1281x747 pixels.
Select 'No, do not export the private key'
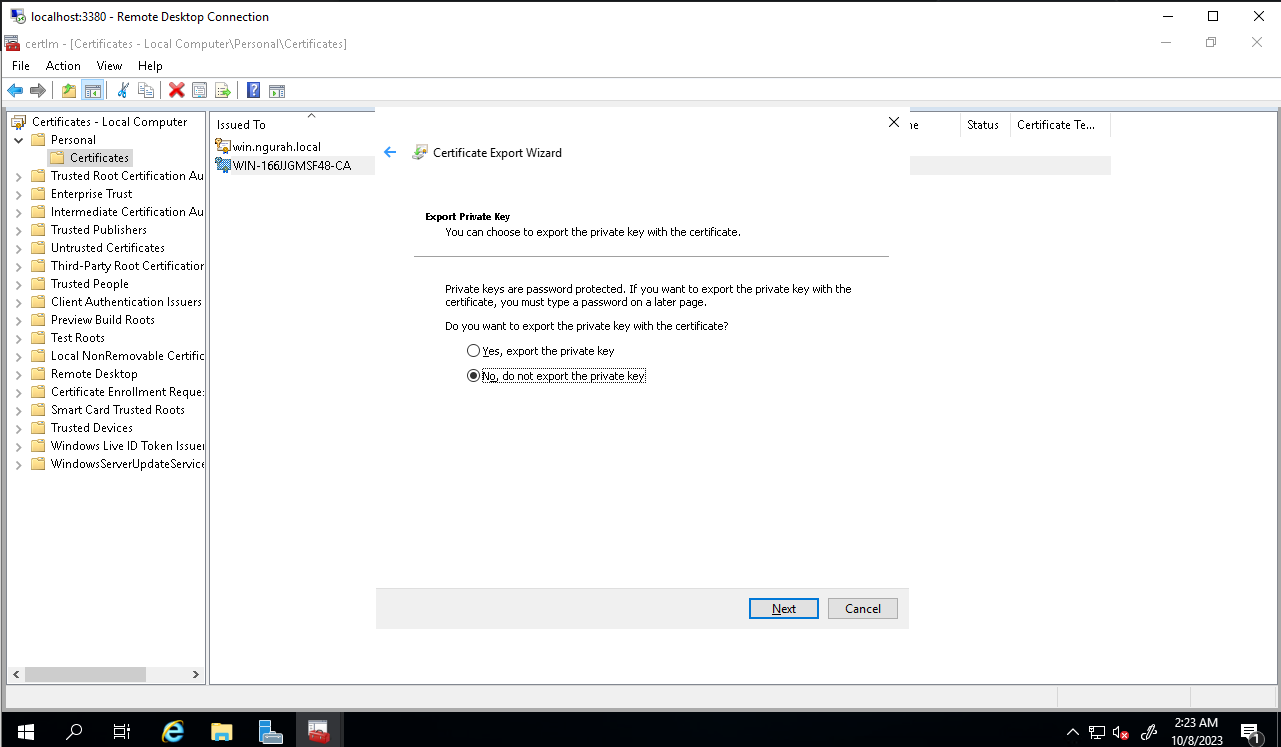coord(474,376)
